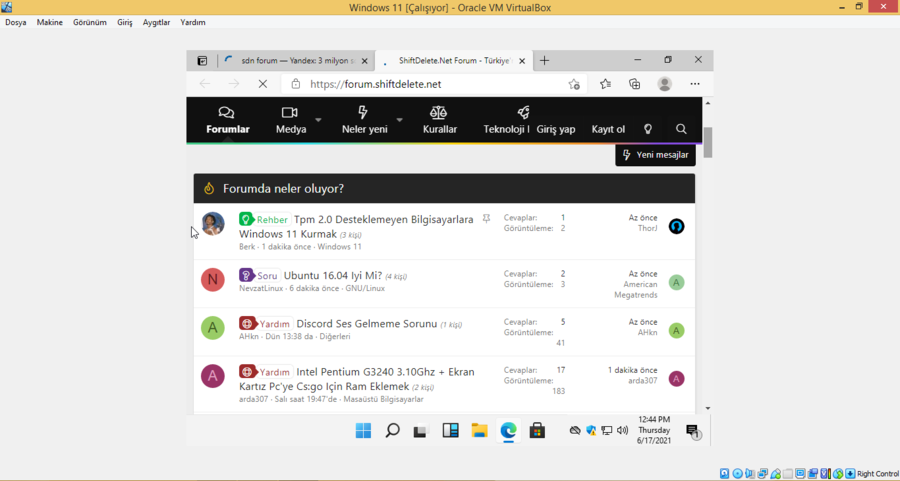900x481 pixels.
Task: Click the Neler yeni lightning icon
Action: tap(363, 112)
